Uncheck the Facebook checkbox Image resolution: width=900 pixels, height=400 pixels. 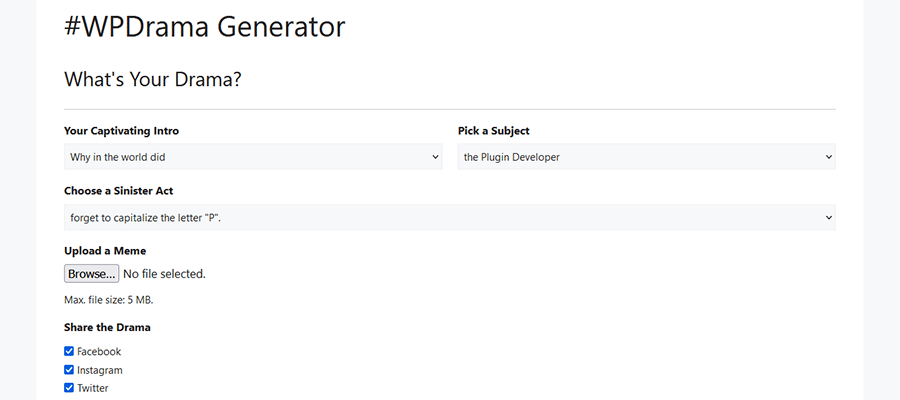tap(69, 351)
